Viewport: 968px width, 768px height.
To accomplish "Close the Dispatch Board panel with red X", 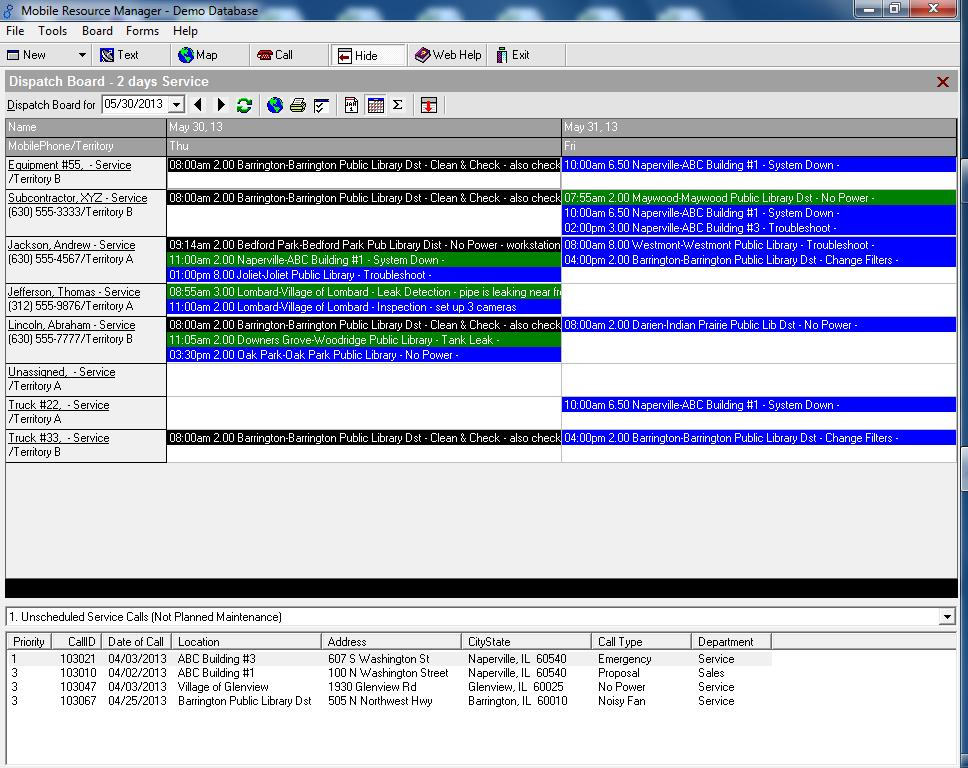I will (943, 82).
